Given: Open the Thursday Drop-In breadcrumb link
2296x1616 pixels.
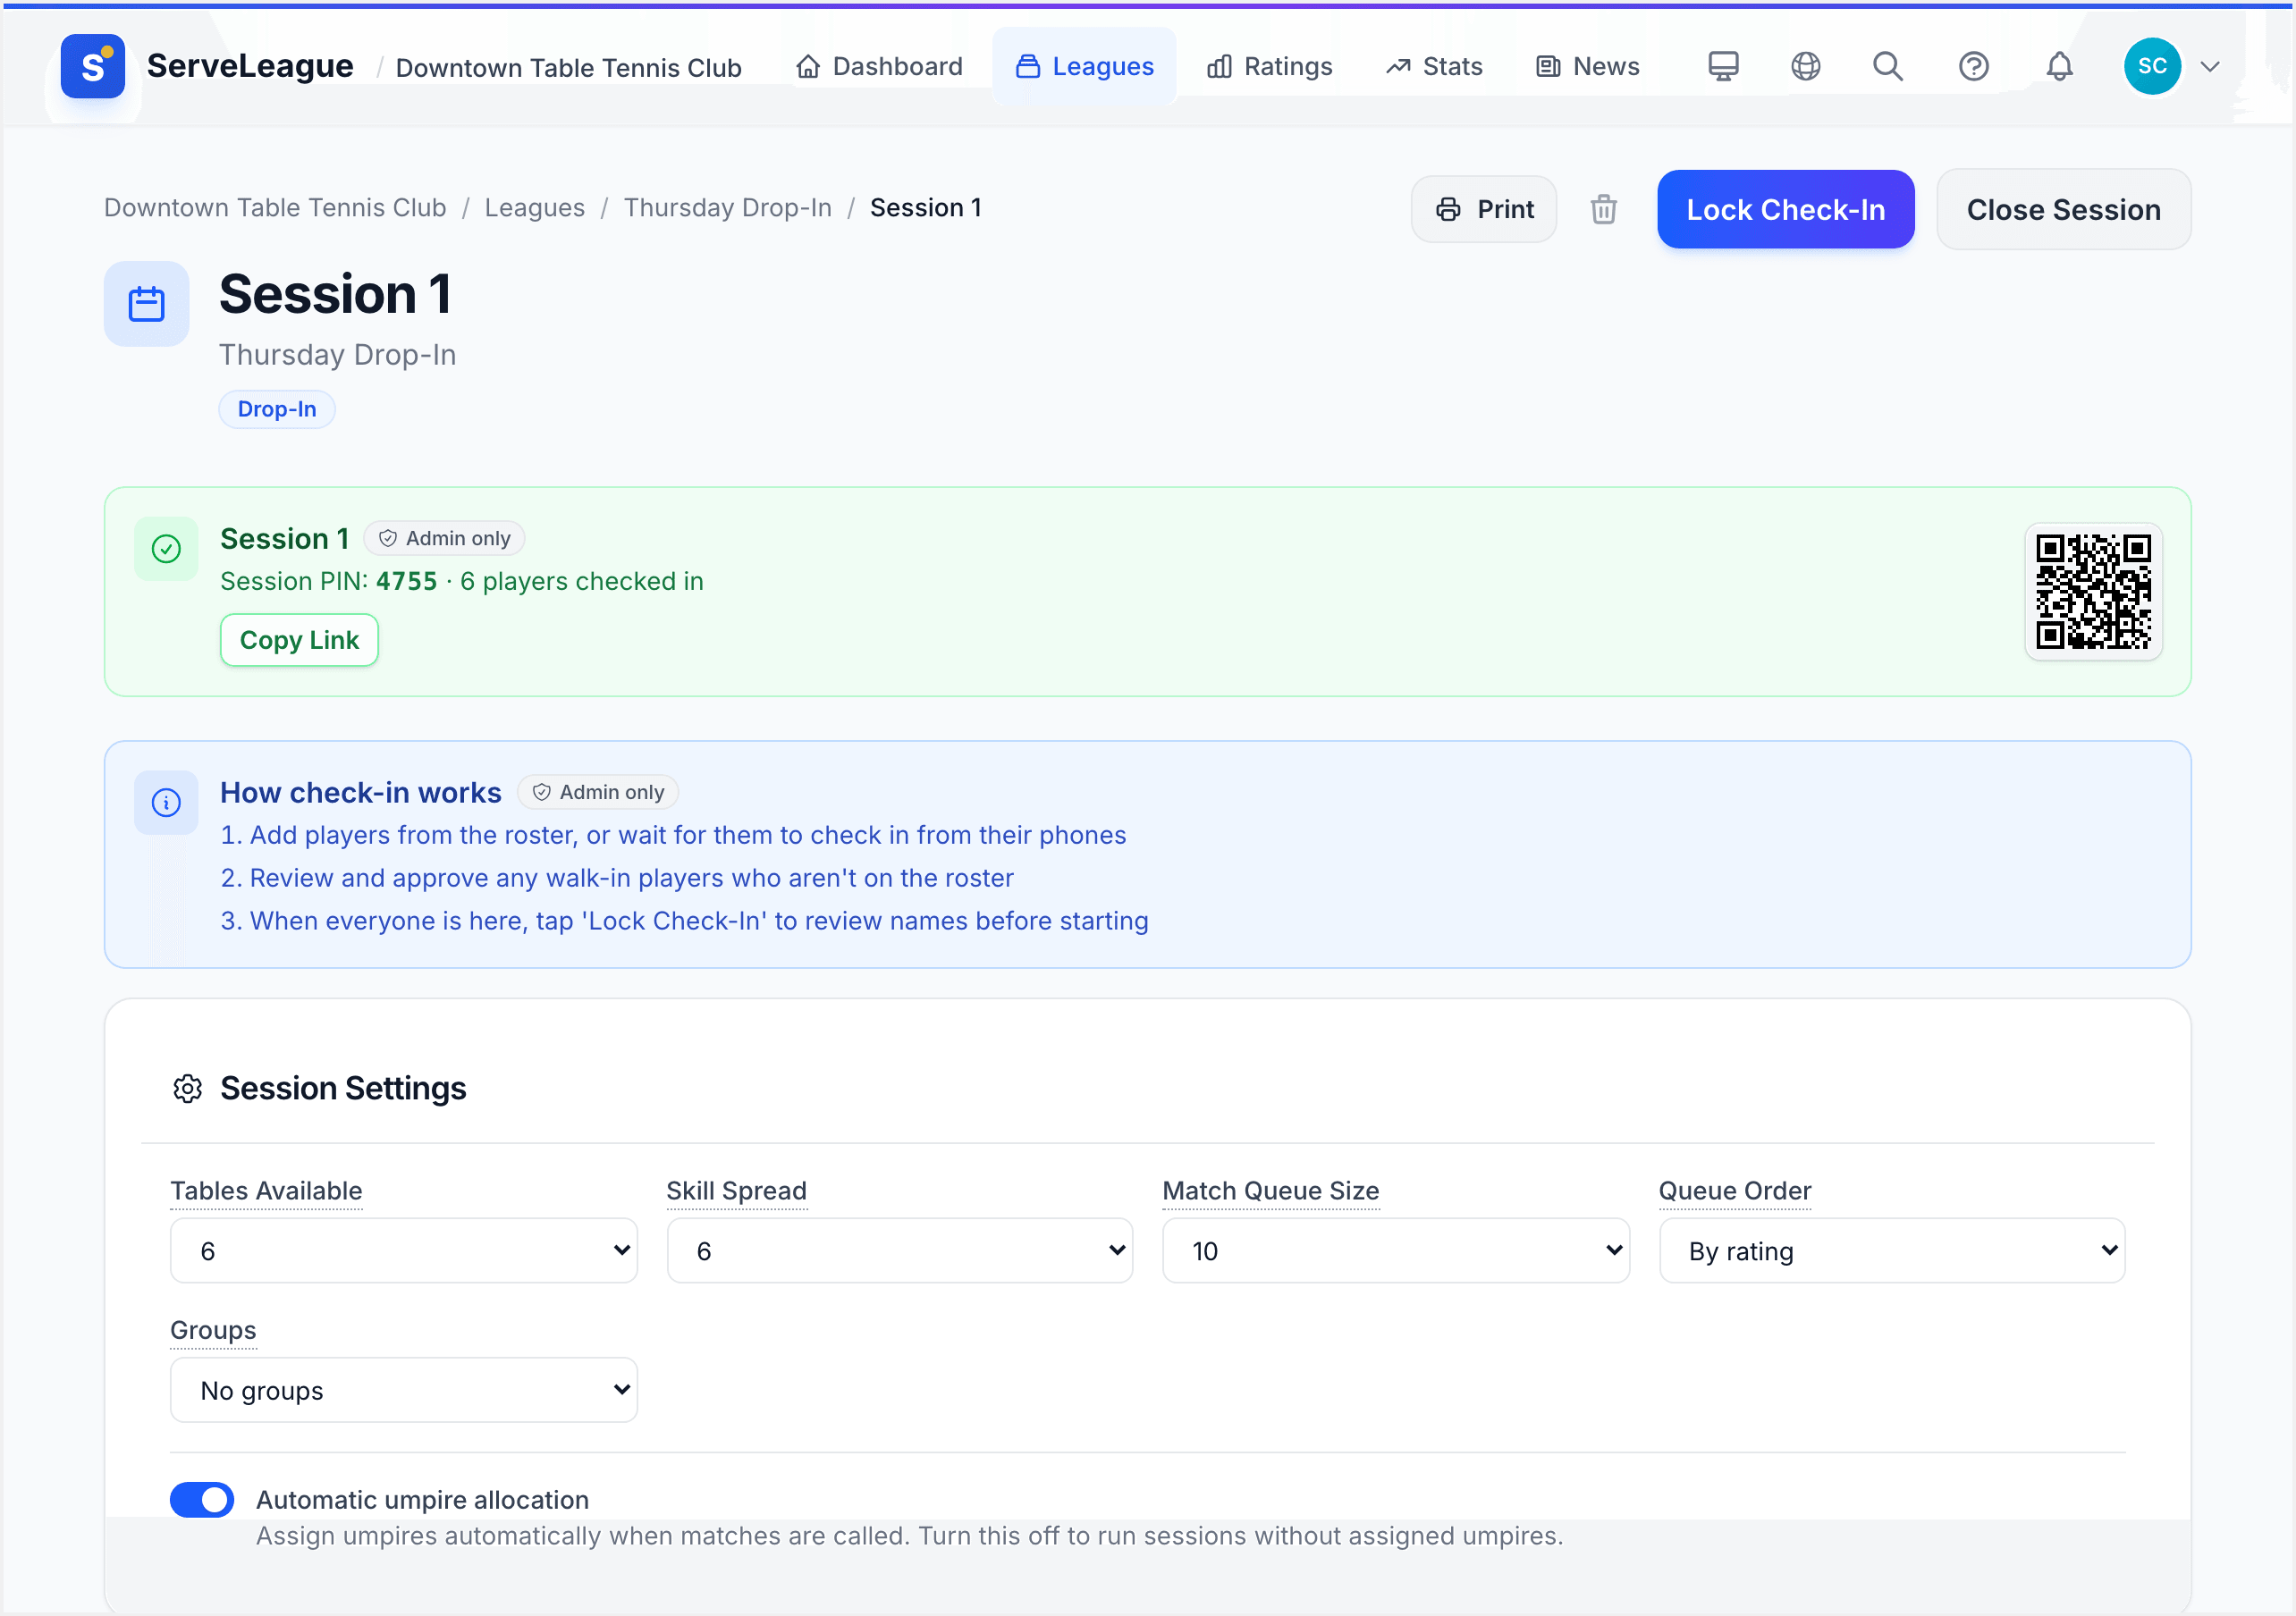Looking at the screenshot, I should click(x=728, y=207).
